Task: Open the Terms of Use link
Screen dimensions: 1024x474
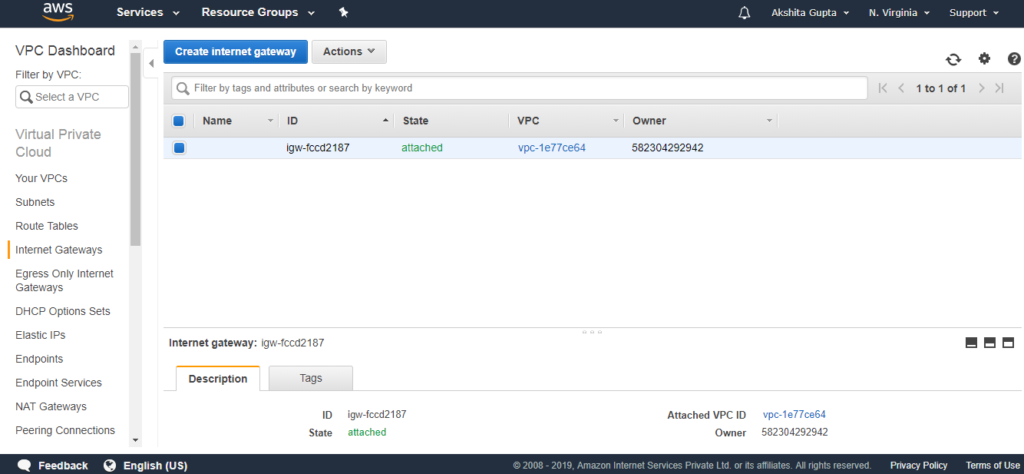Action: pos(993,466)
